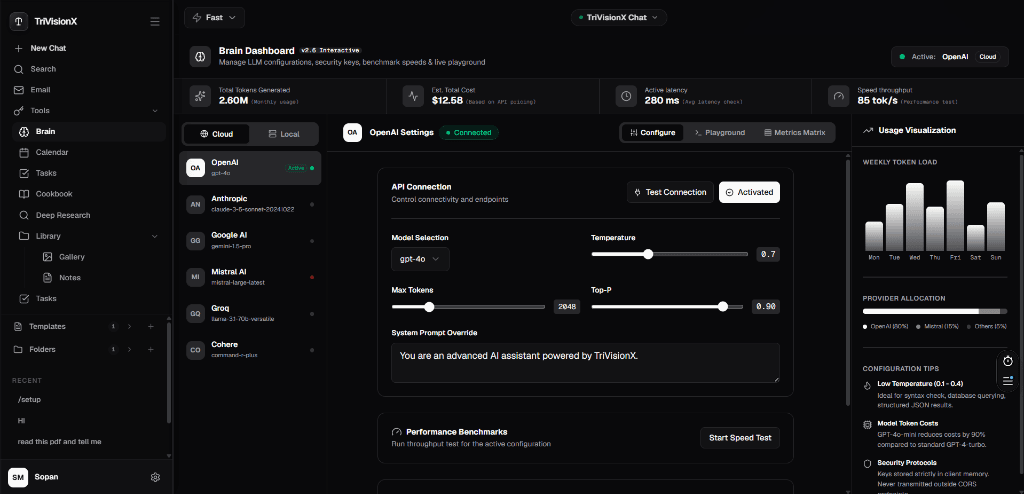Click the floating list icon button

pos(1008,381)
